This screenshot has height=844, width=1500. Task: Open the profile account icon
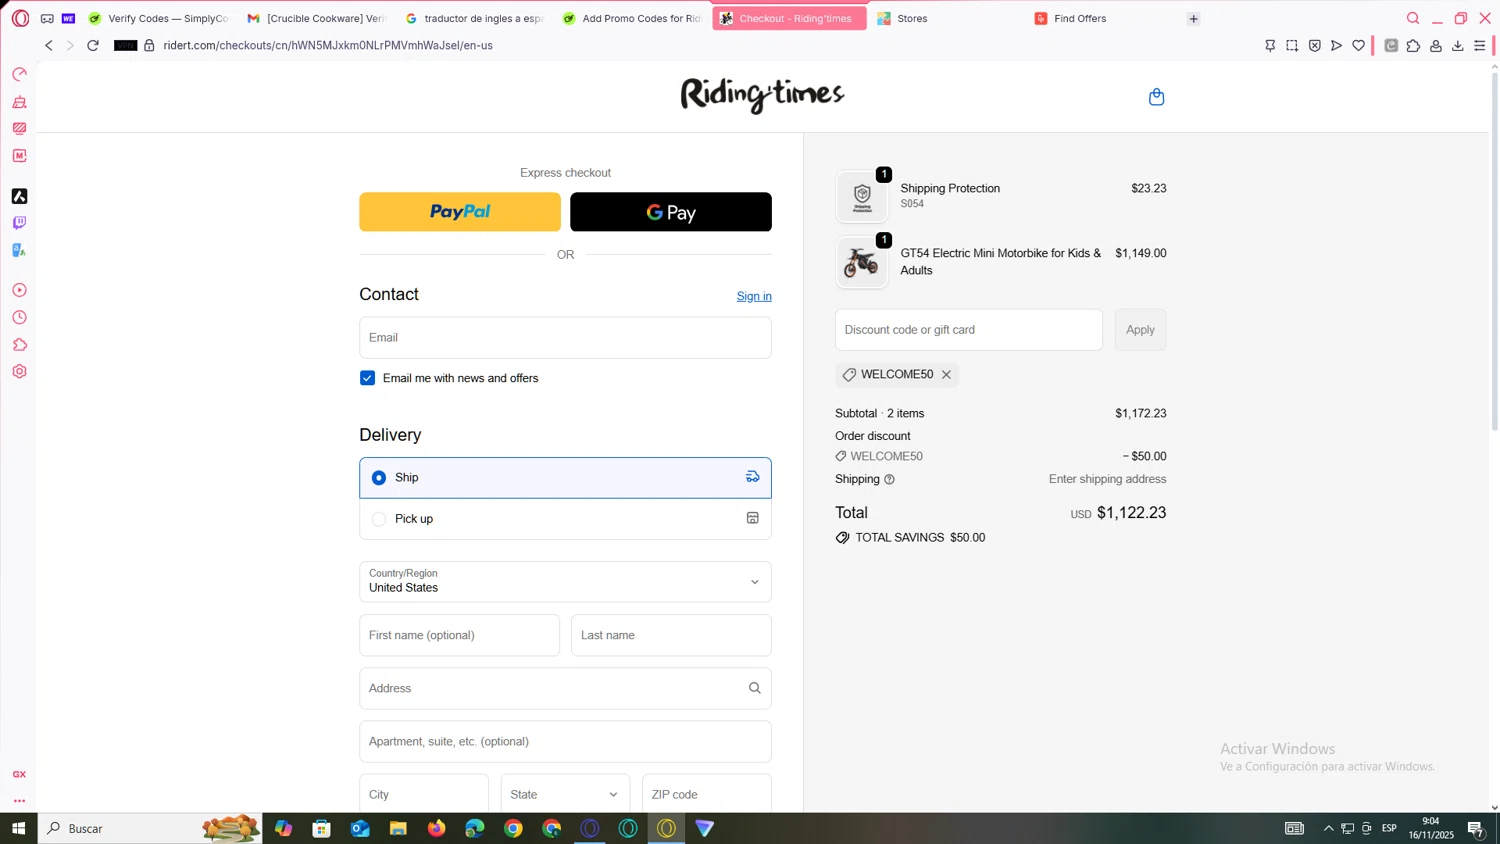(1435, 46)
